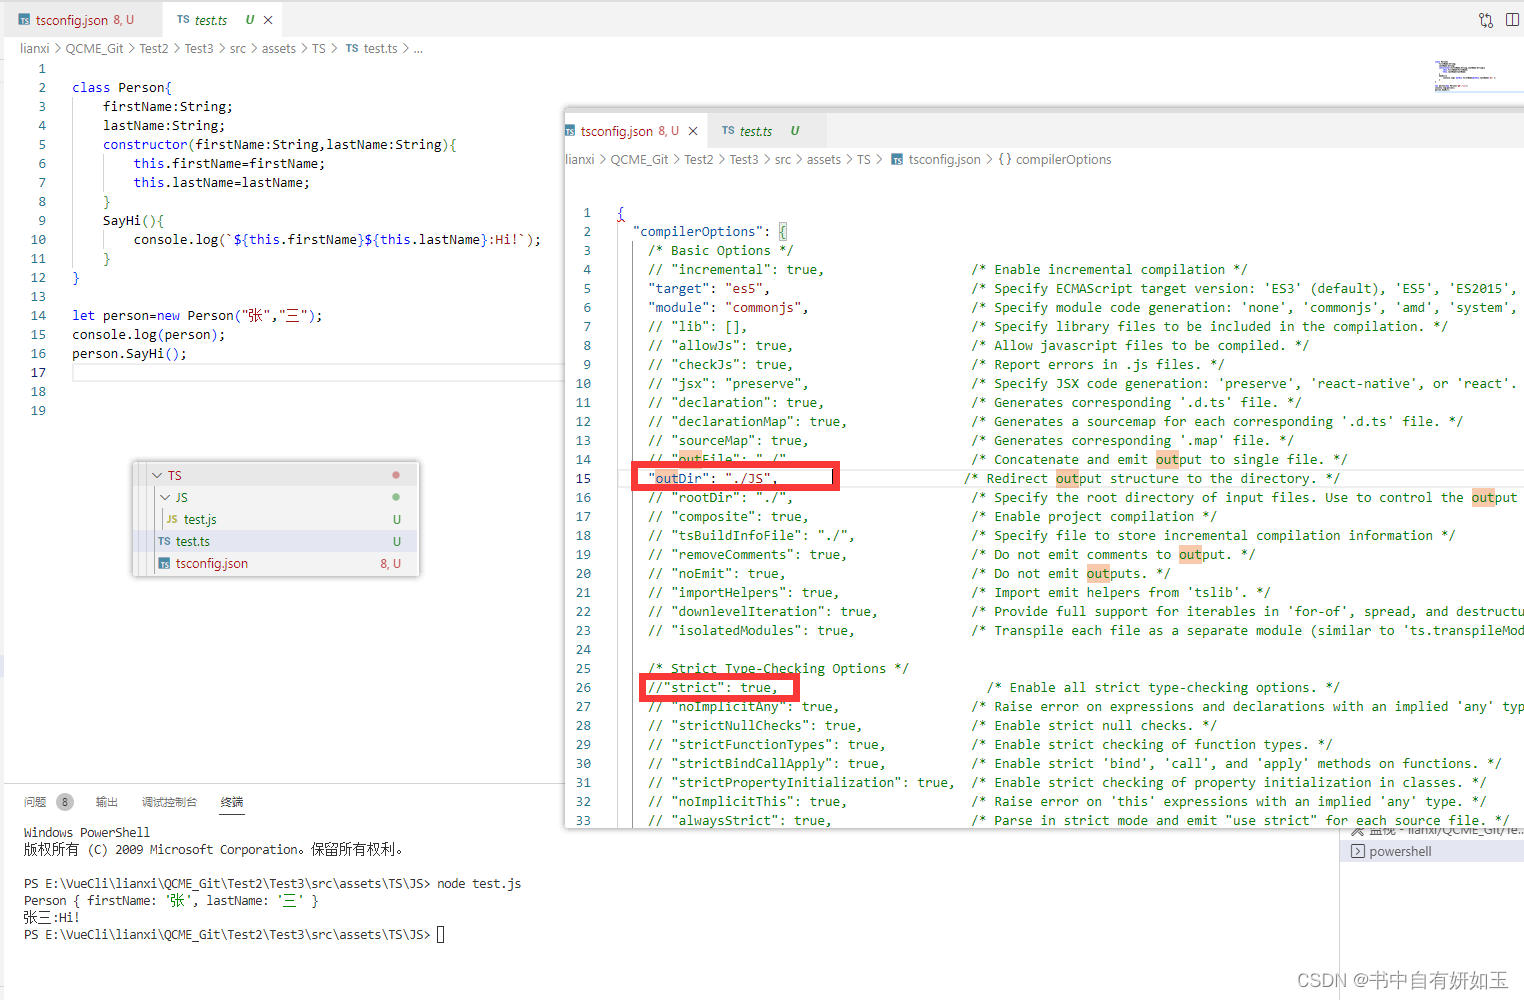Close the test.ts tab in the back editor
This screenshot has width=1524, height=1000.
click(x=268, y=20)
